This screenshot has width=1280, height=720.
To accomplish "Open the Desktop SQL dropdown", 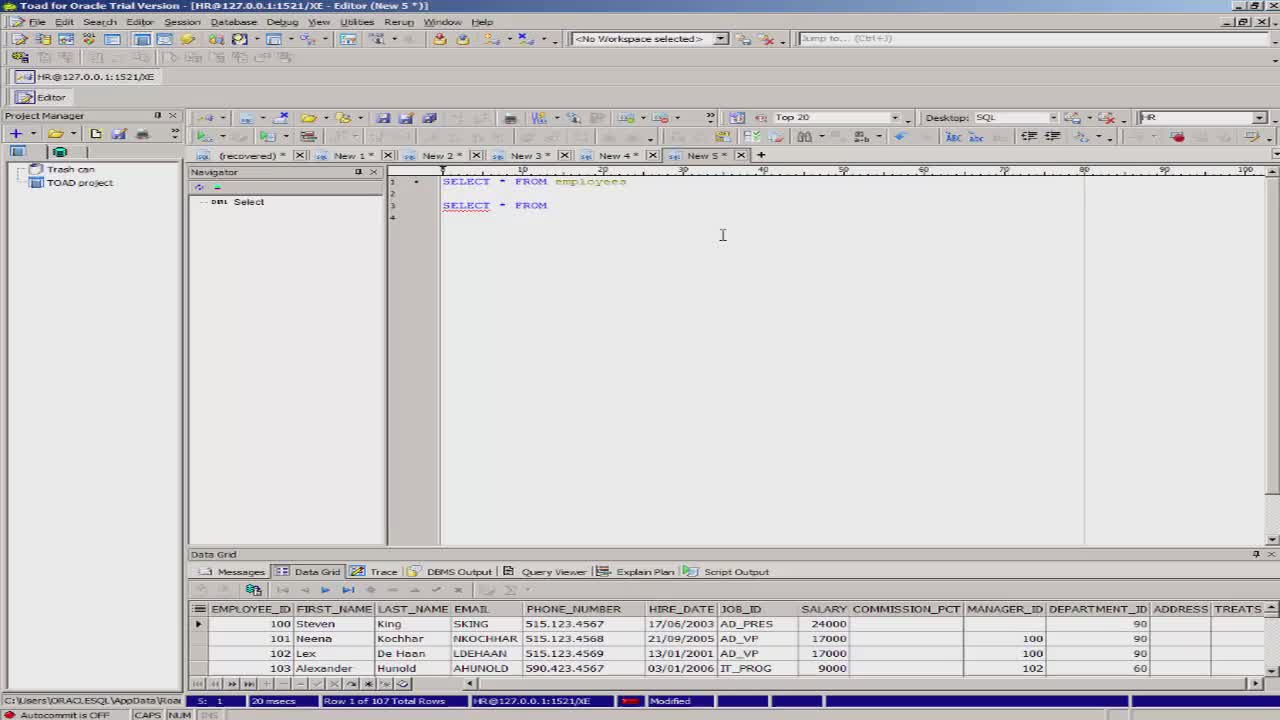I will [1053, 117].
